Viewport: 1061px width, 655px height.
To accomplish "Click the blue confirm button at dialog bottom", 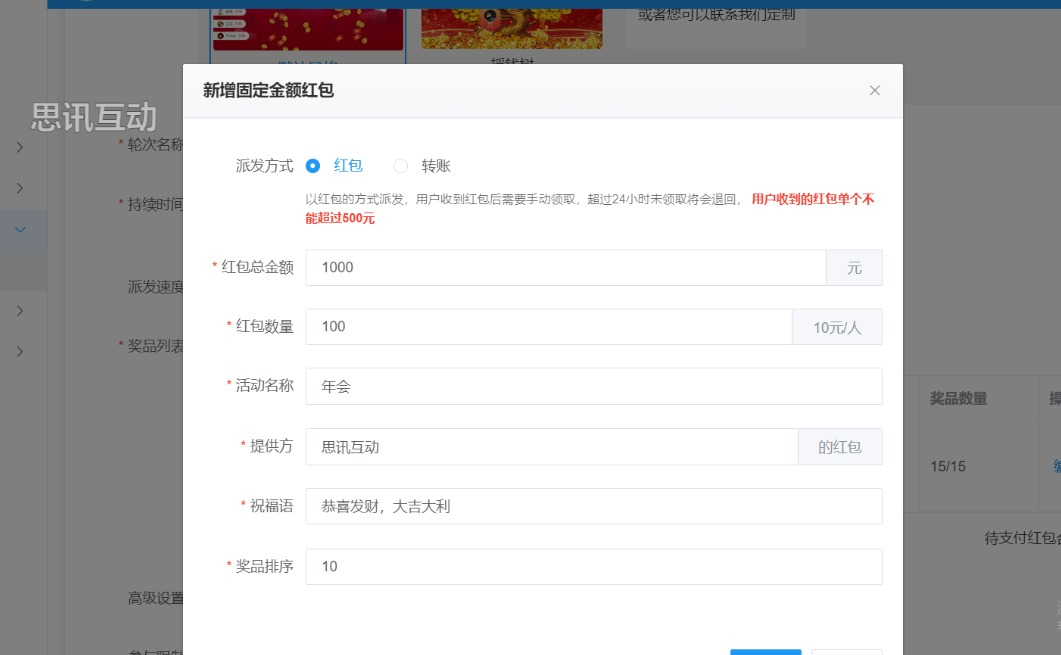I will tap(765, 652).
